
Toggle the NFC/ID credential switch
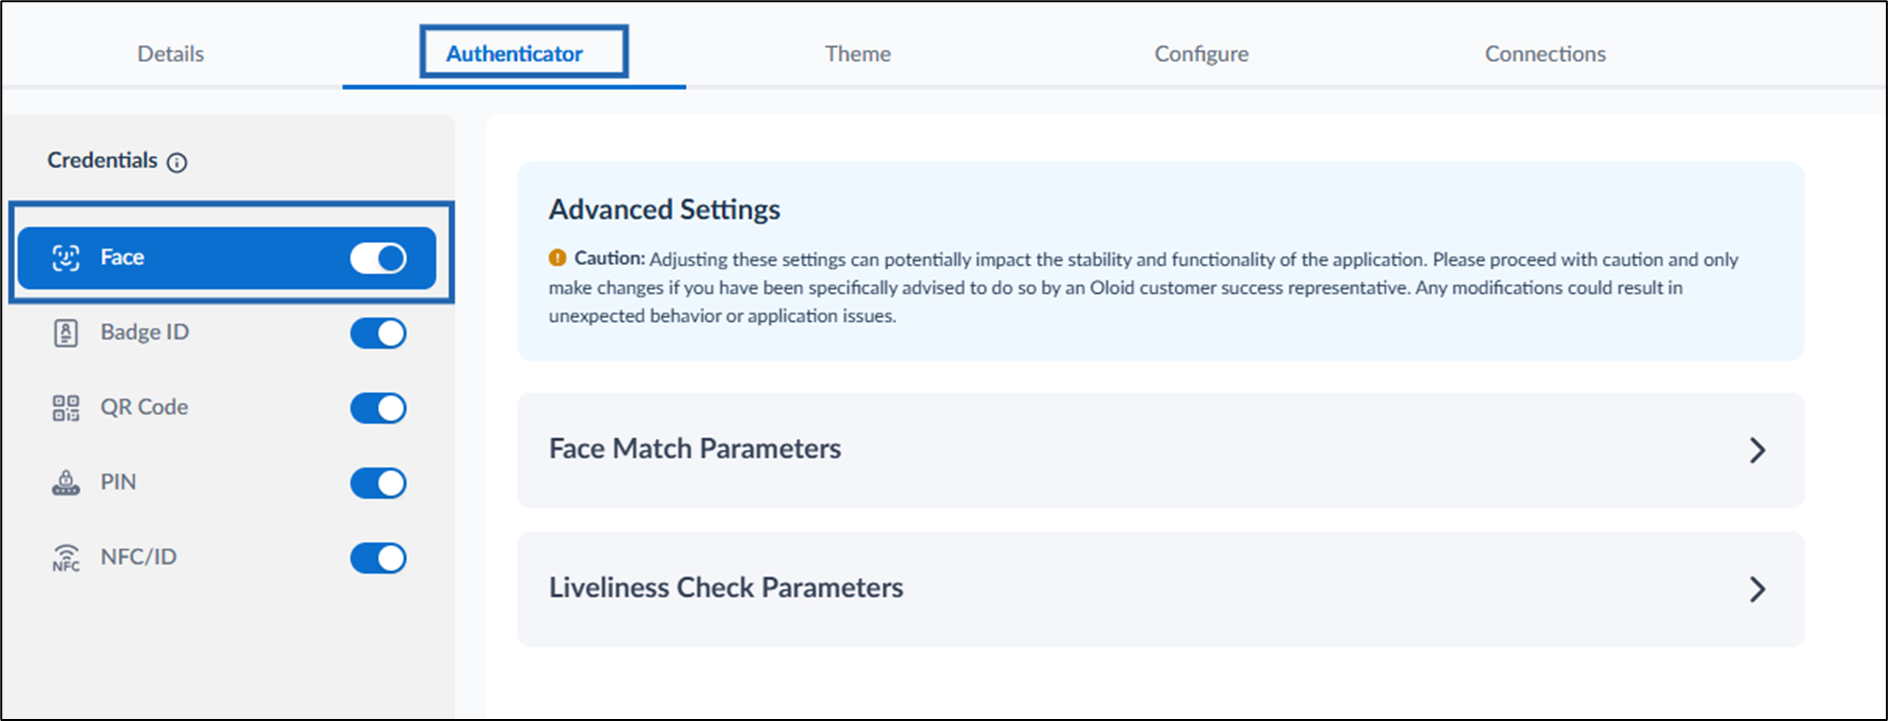378,558
